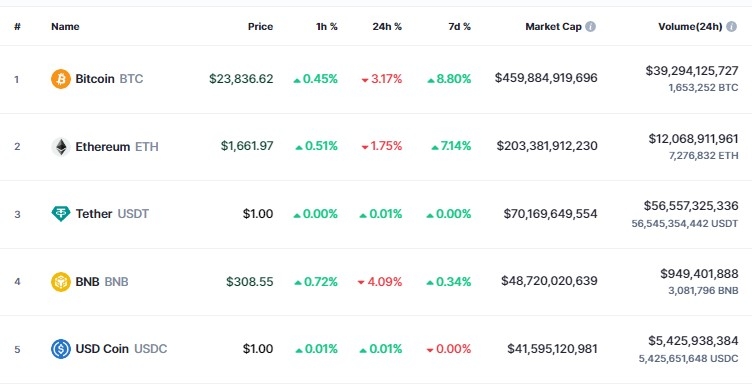This screenshot has width=752, height=388.
Task: Sort by the 7d % column header
Action: (x=459, y=26)
